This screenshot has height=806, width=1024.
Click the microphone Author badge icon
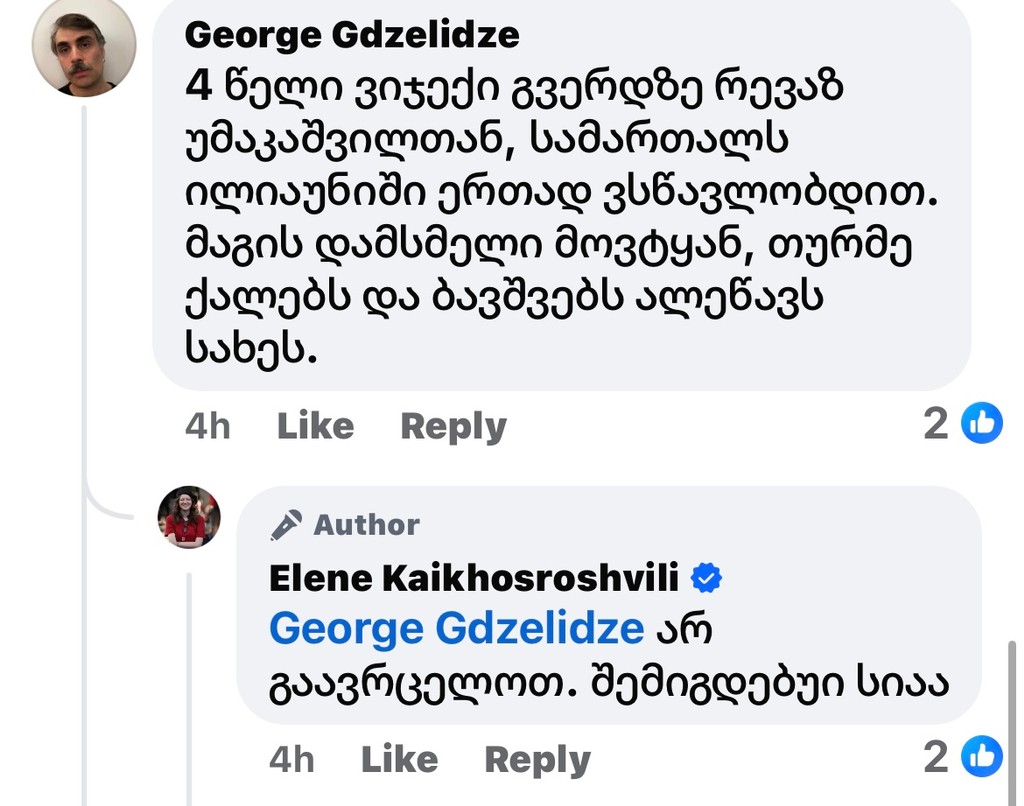click(x=287, y=525)
